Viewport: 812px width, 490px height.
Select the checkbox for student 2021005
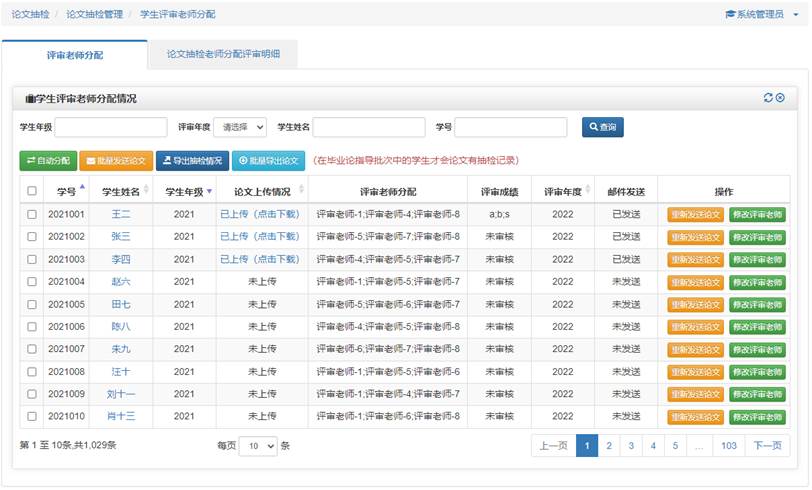[x=32, y=304]
